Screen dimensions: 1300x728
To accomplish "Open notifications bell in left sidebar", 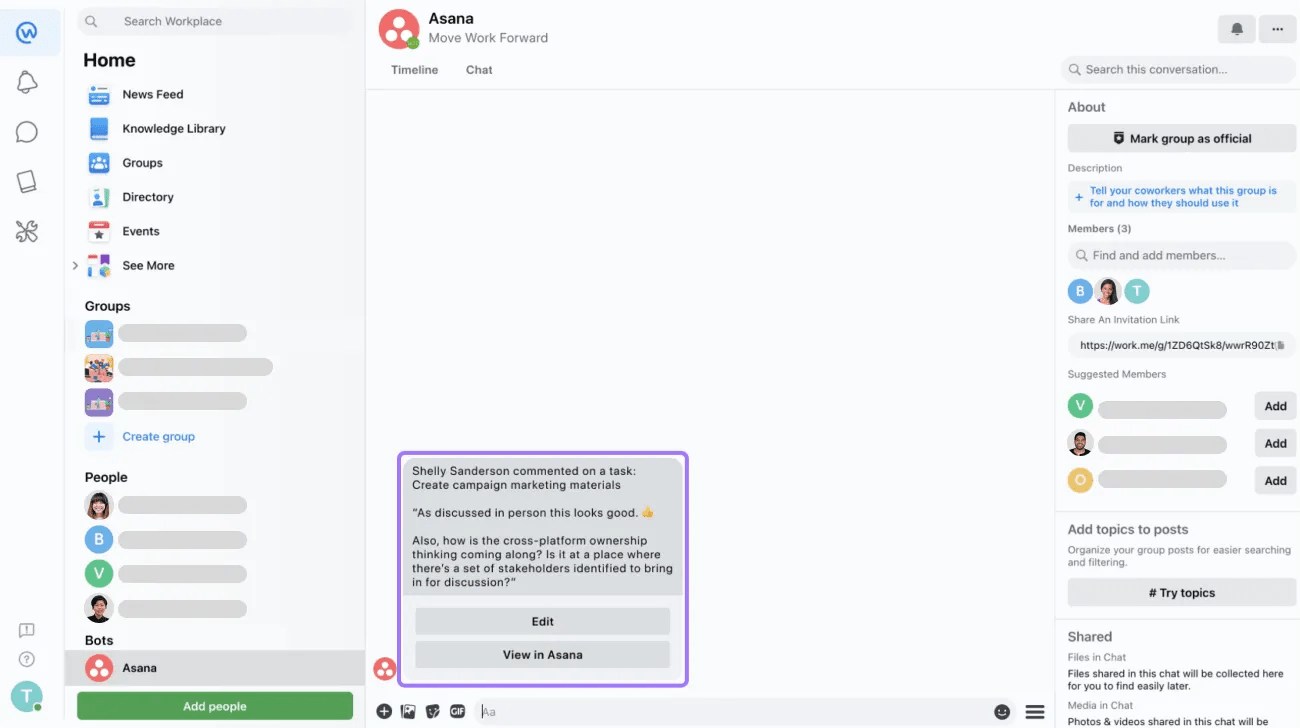I will coord(27,83).
